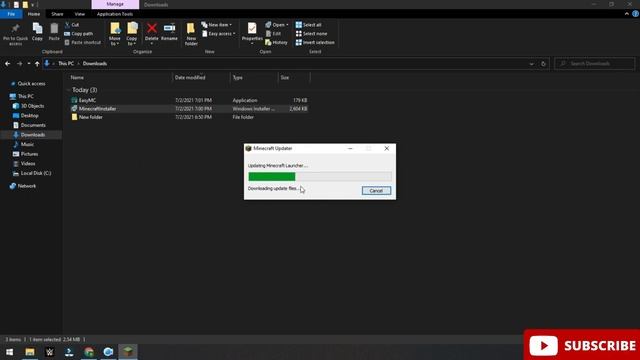
Task: Go up one folder level
Action: point(37,64)
